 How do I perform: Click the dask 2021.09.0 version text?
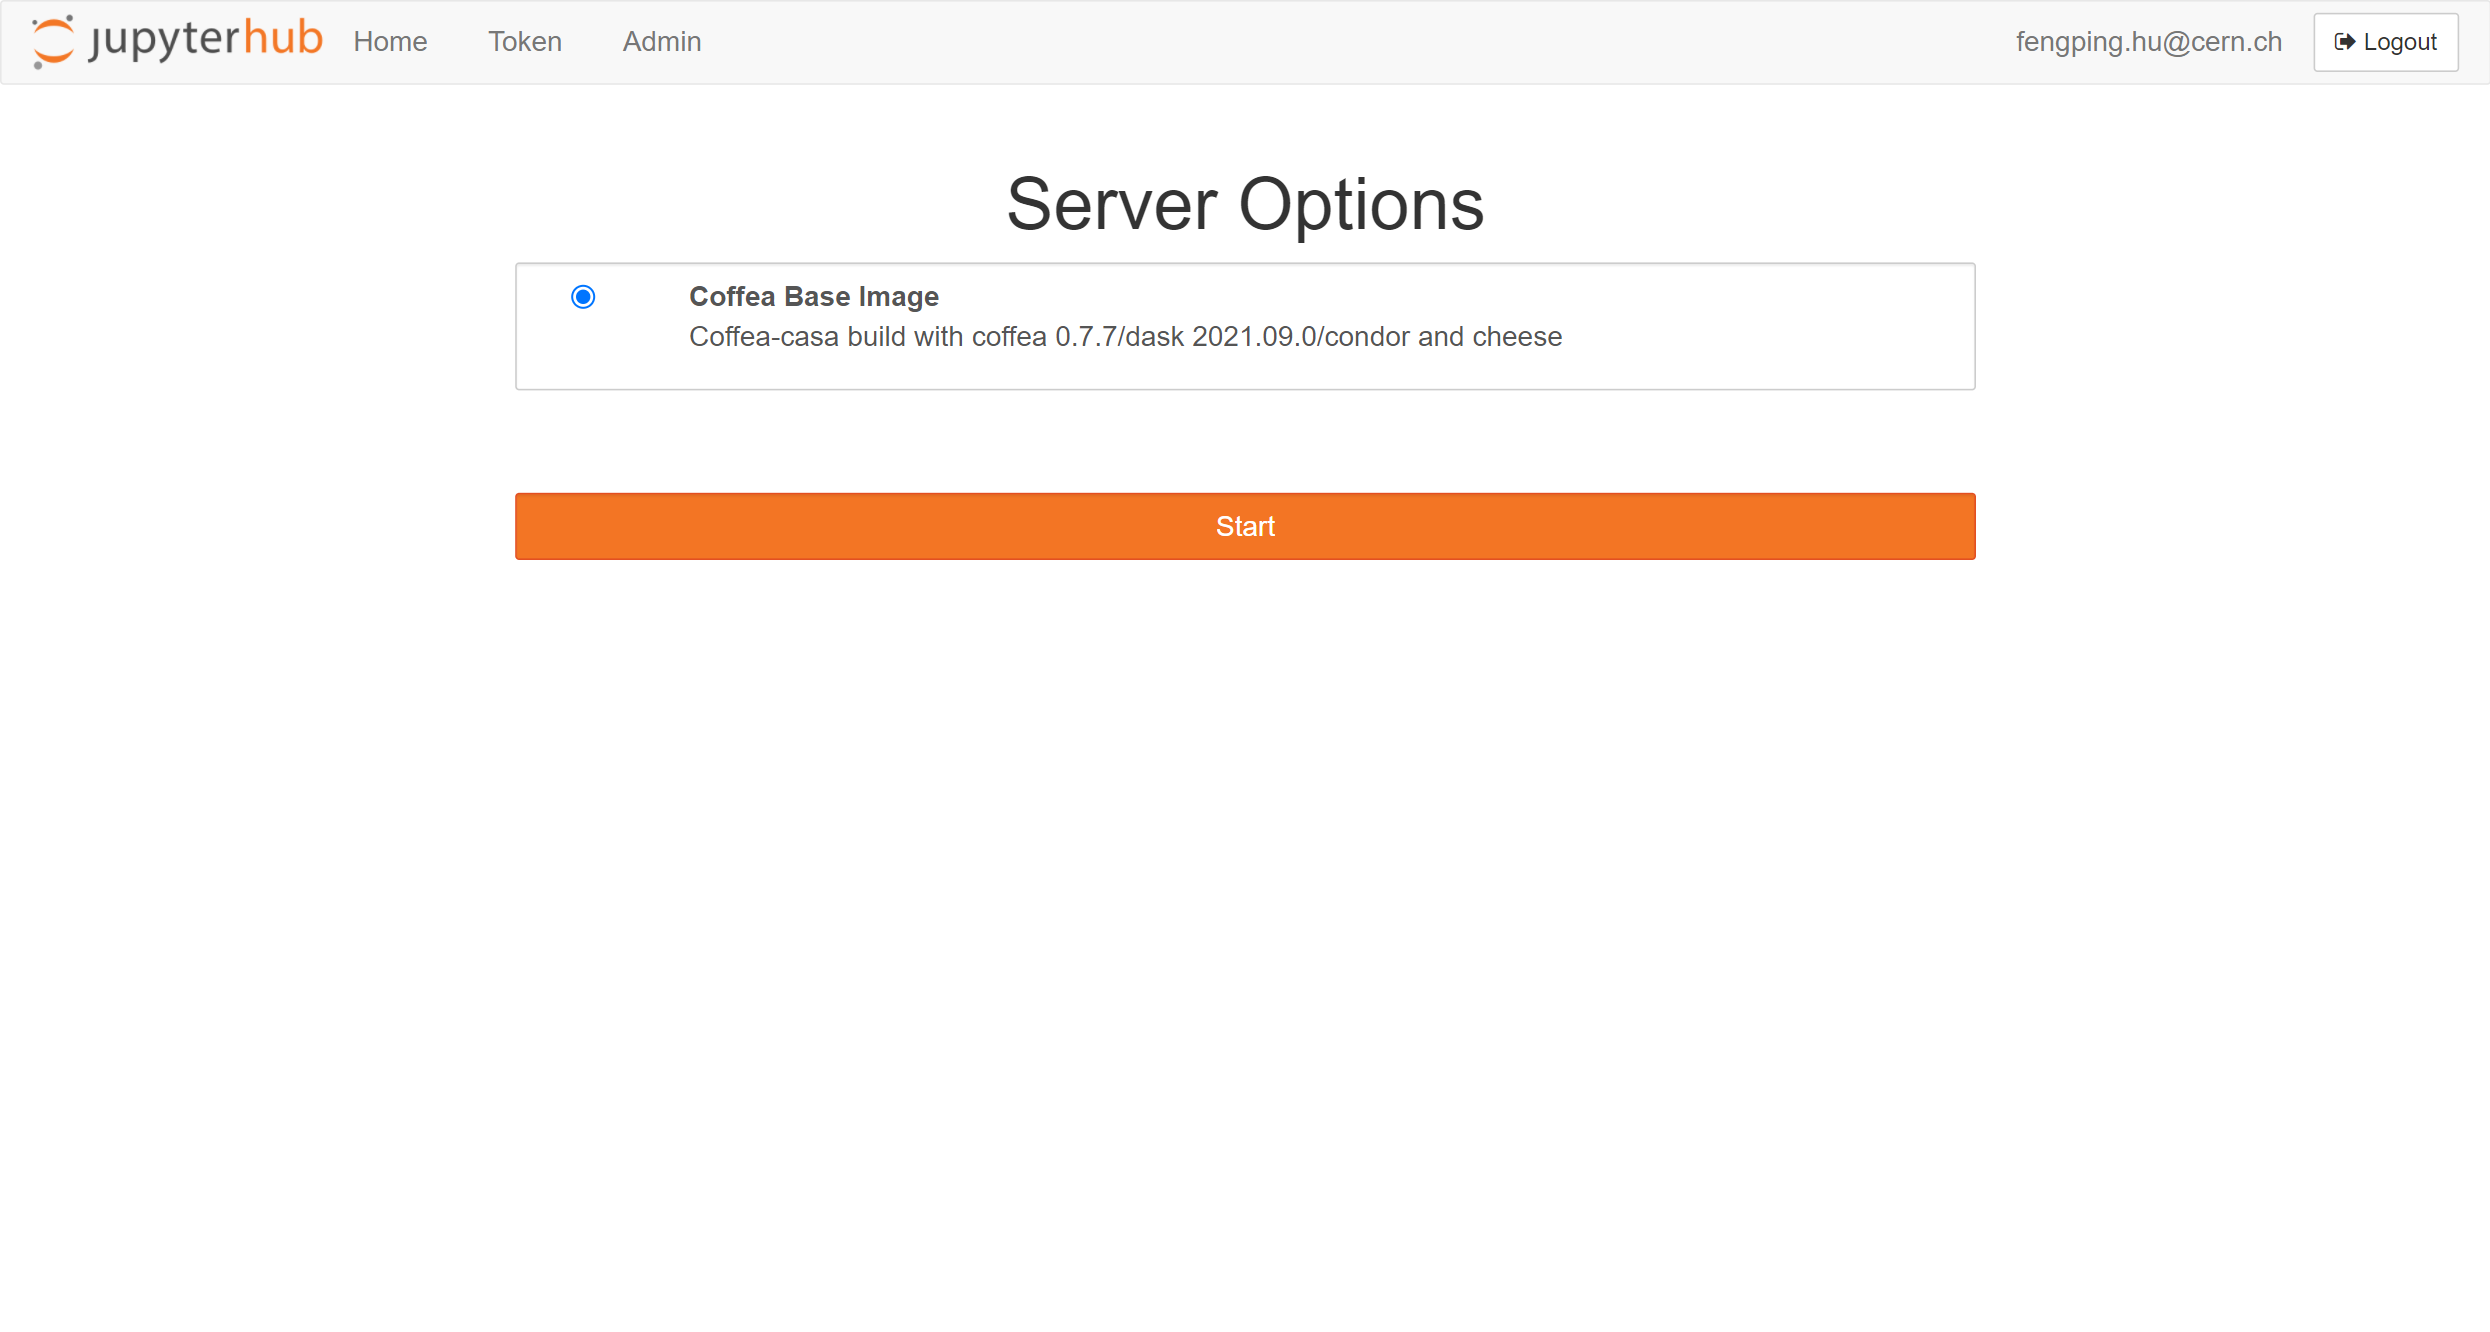coord(1221,337)
